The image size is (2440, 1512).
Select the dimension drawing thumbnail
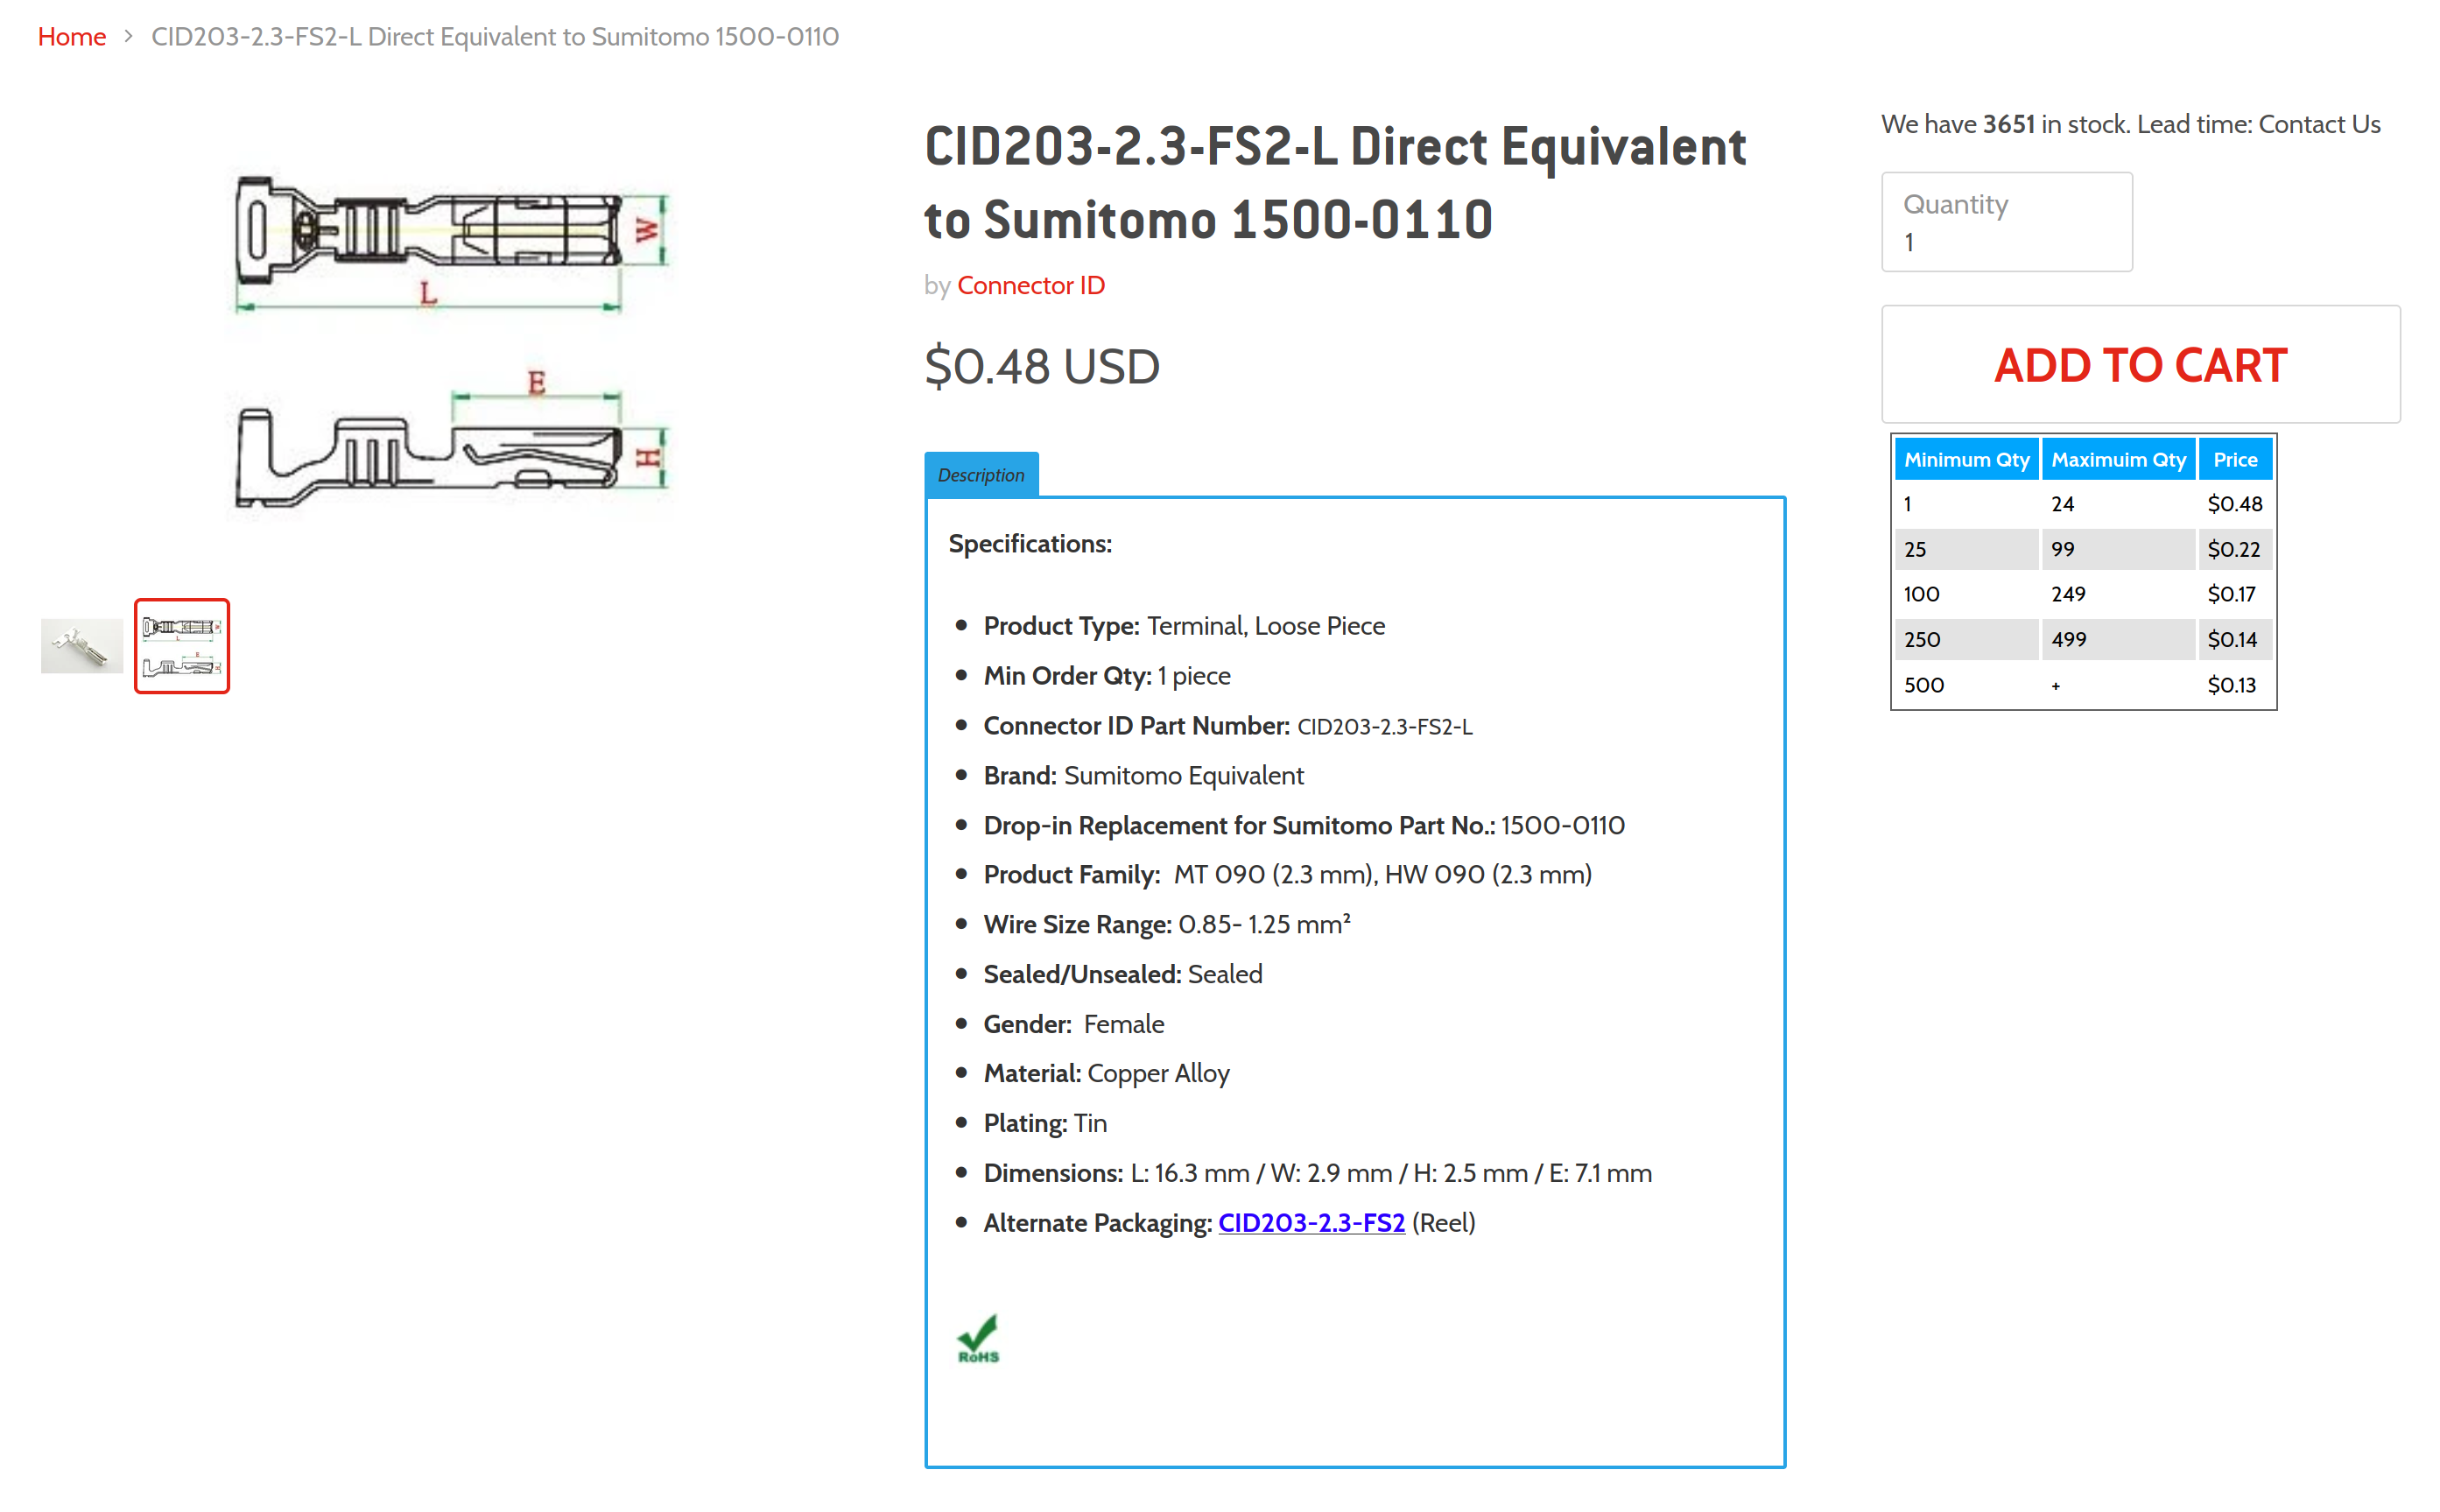(x=182, y=646)
